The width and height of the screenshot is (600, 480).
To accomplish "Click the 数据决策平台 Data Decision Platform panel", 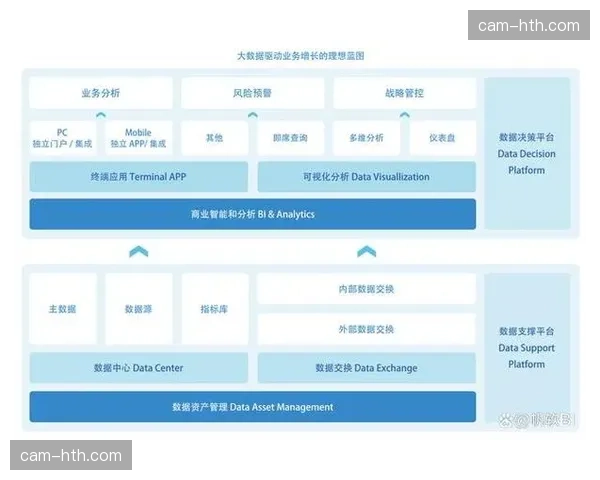I will [527, 153].
